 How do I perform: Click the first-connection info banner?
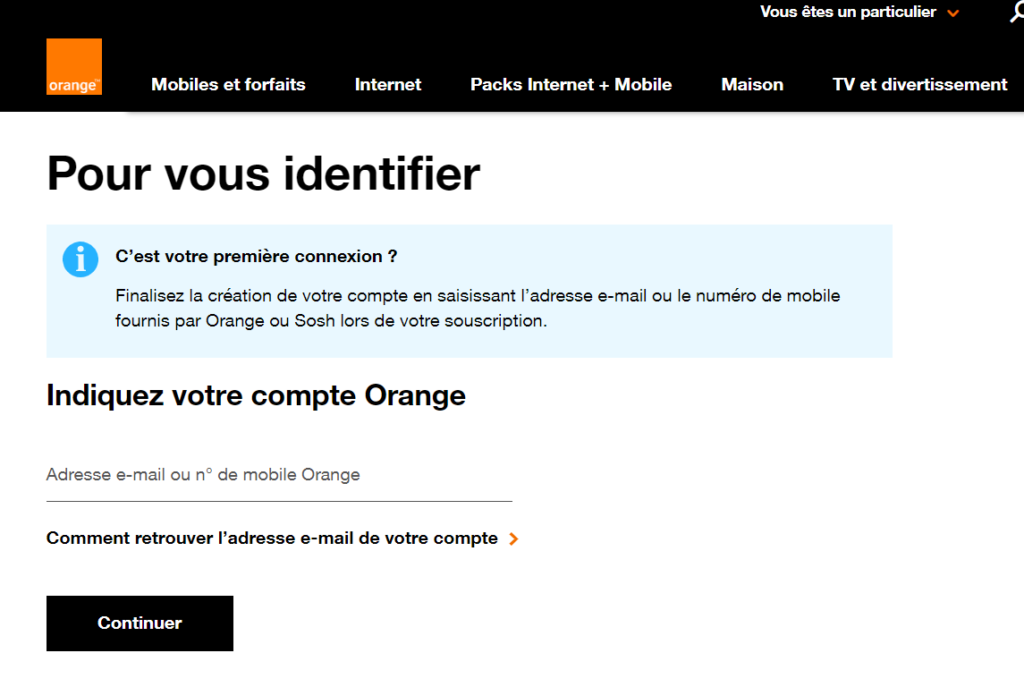(468, 290)
